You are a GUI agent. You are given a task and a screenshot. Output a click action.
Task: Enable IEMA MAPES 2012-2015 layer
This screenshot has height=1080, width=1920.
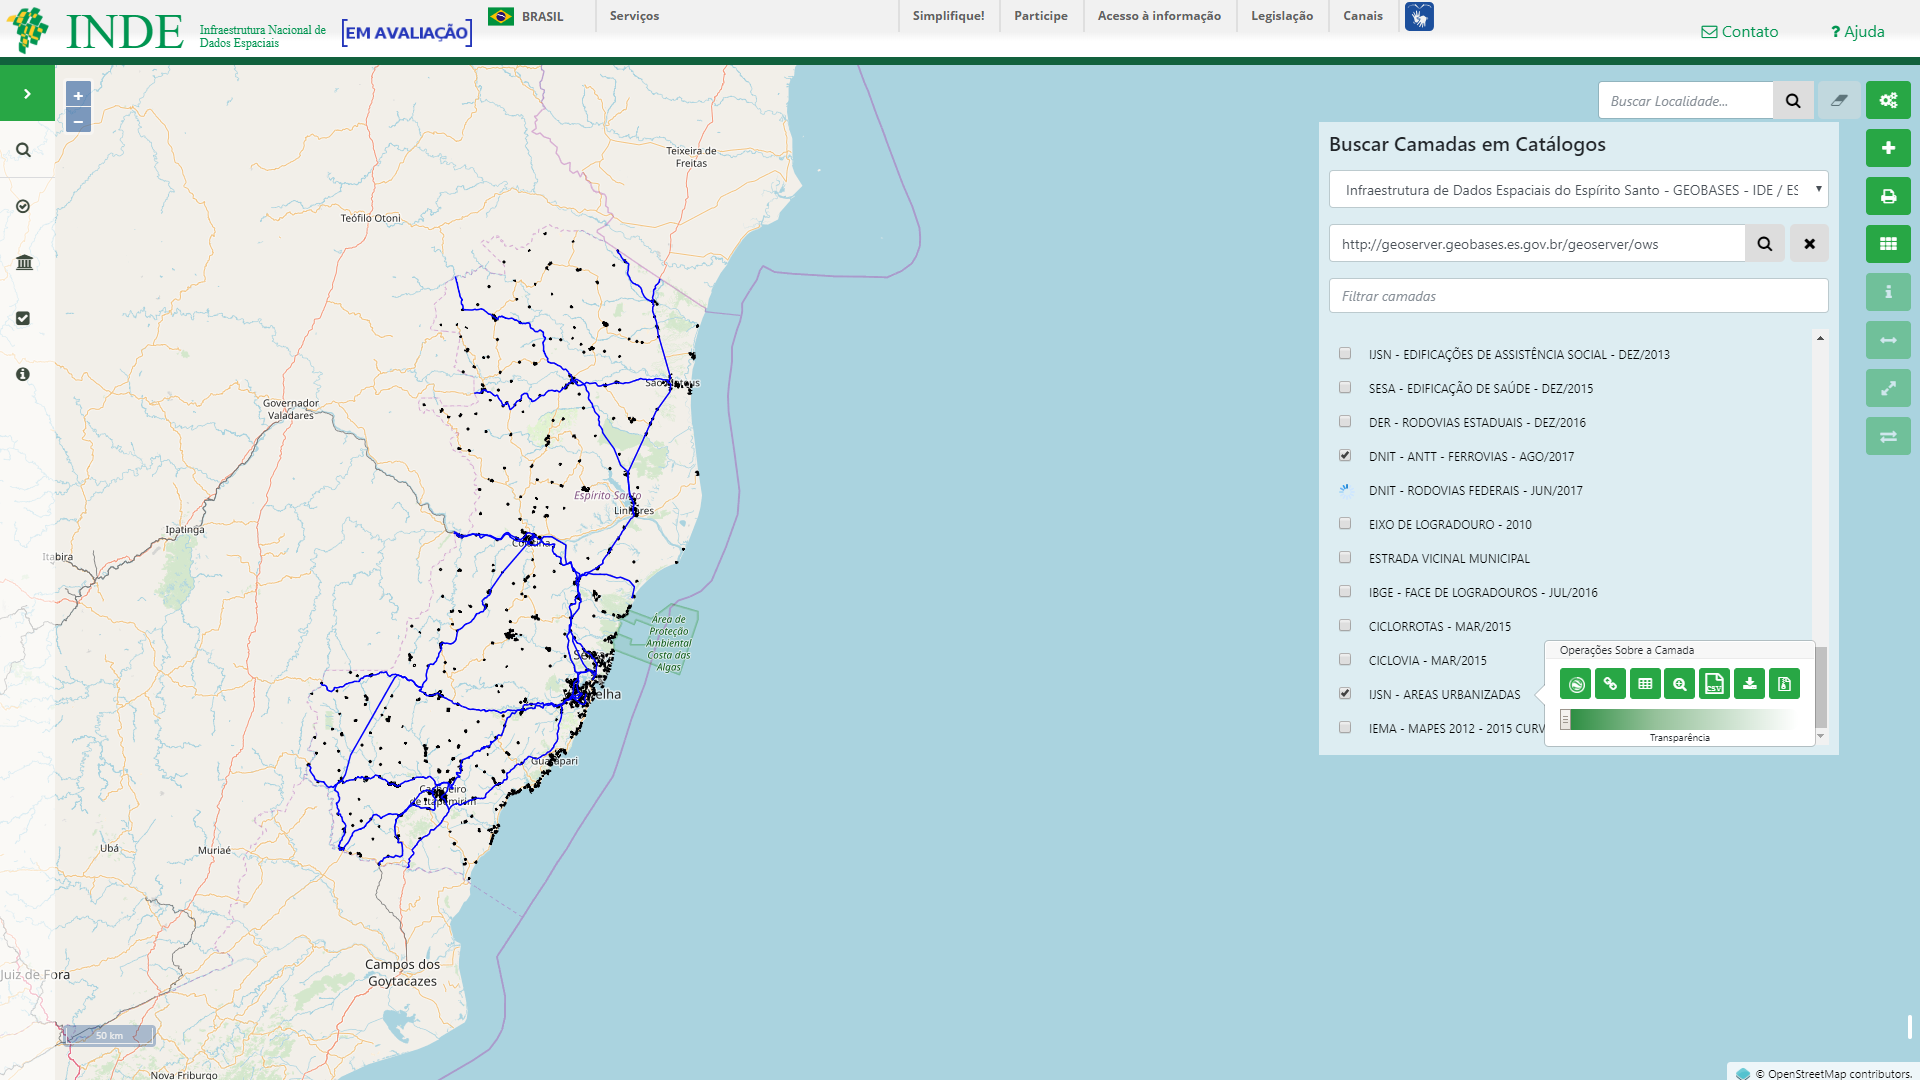click(1345, 728)
